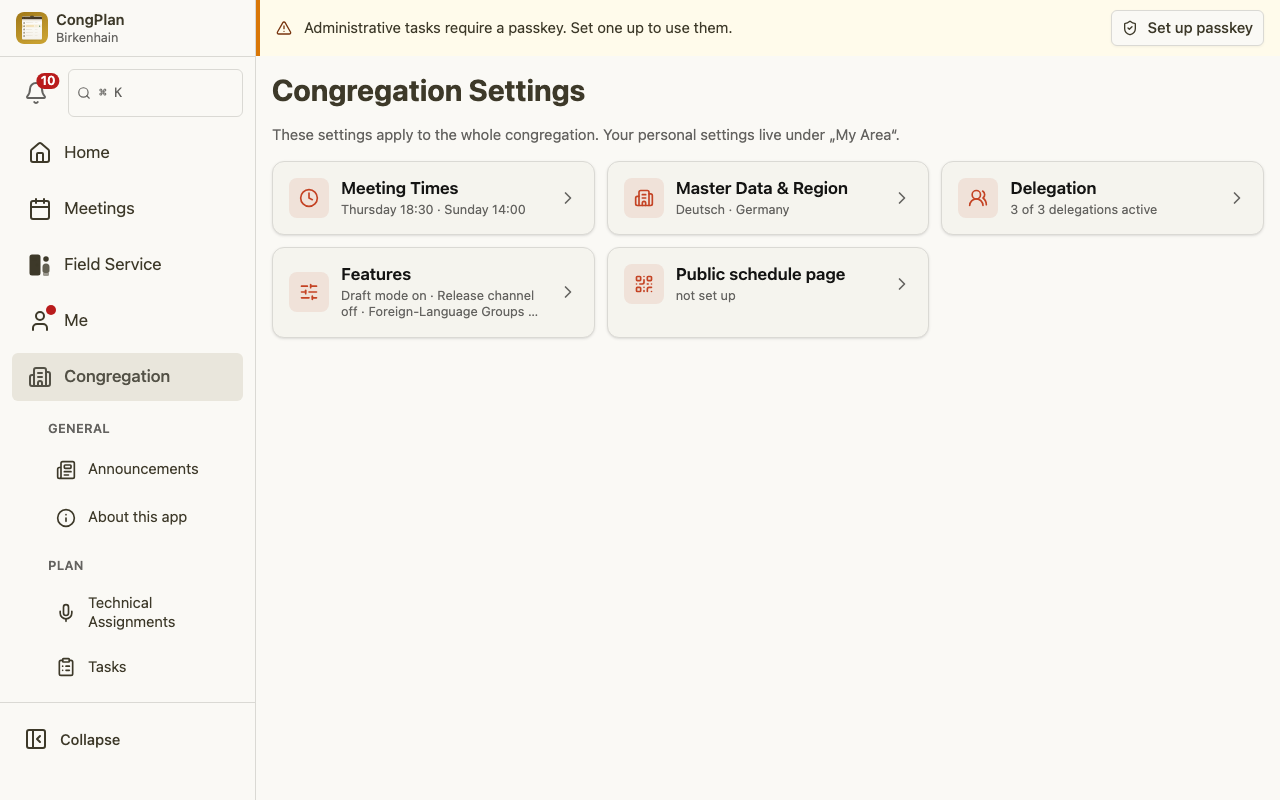Image resolution: width=1280 pixels, height=800 pixels.
Task: Click the Collapse sidebar icon
Action: (x=36, y=739)
